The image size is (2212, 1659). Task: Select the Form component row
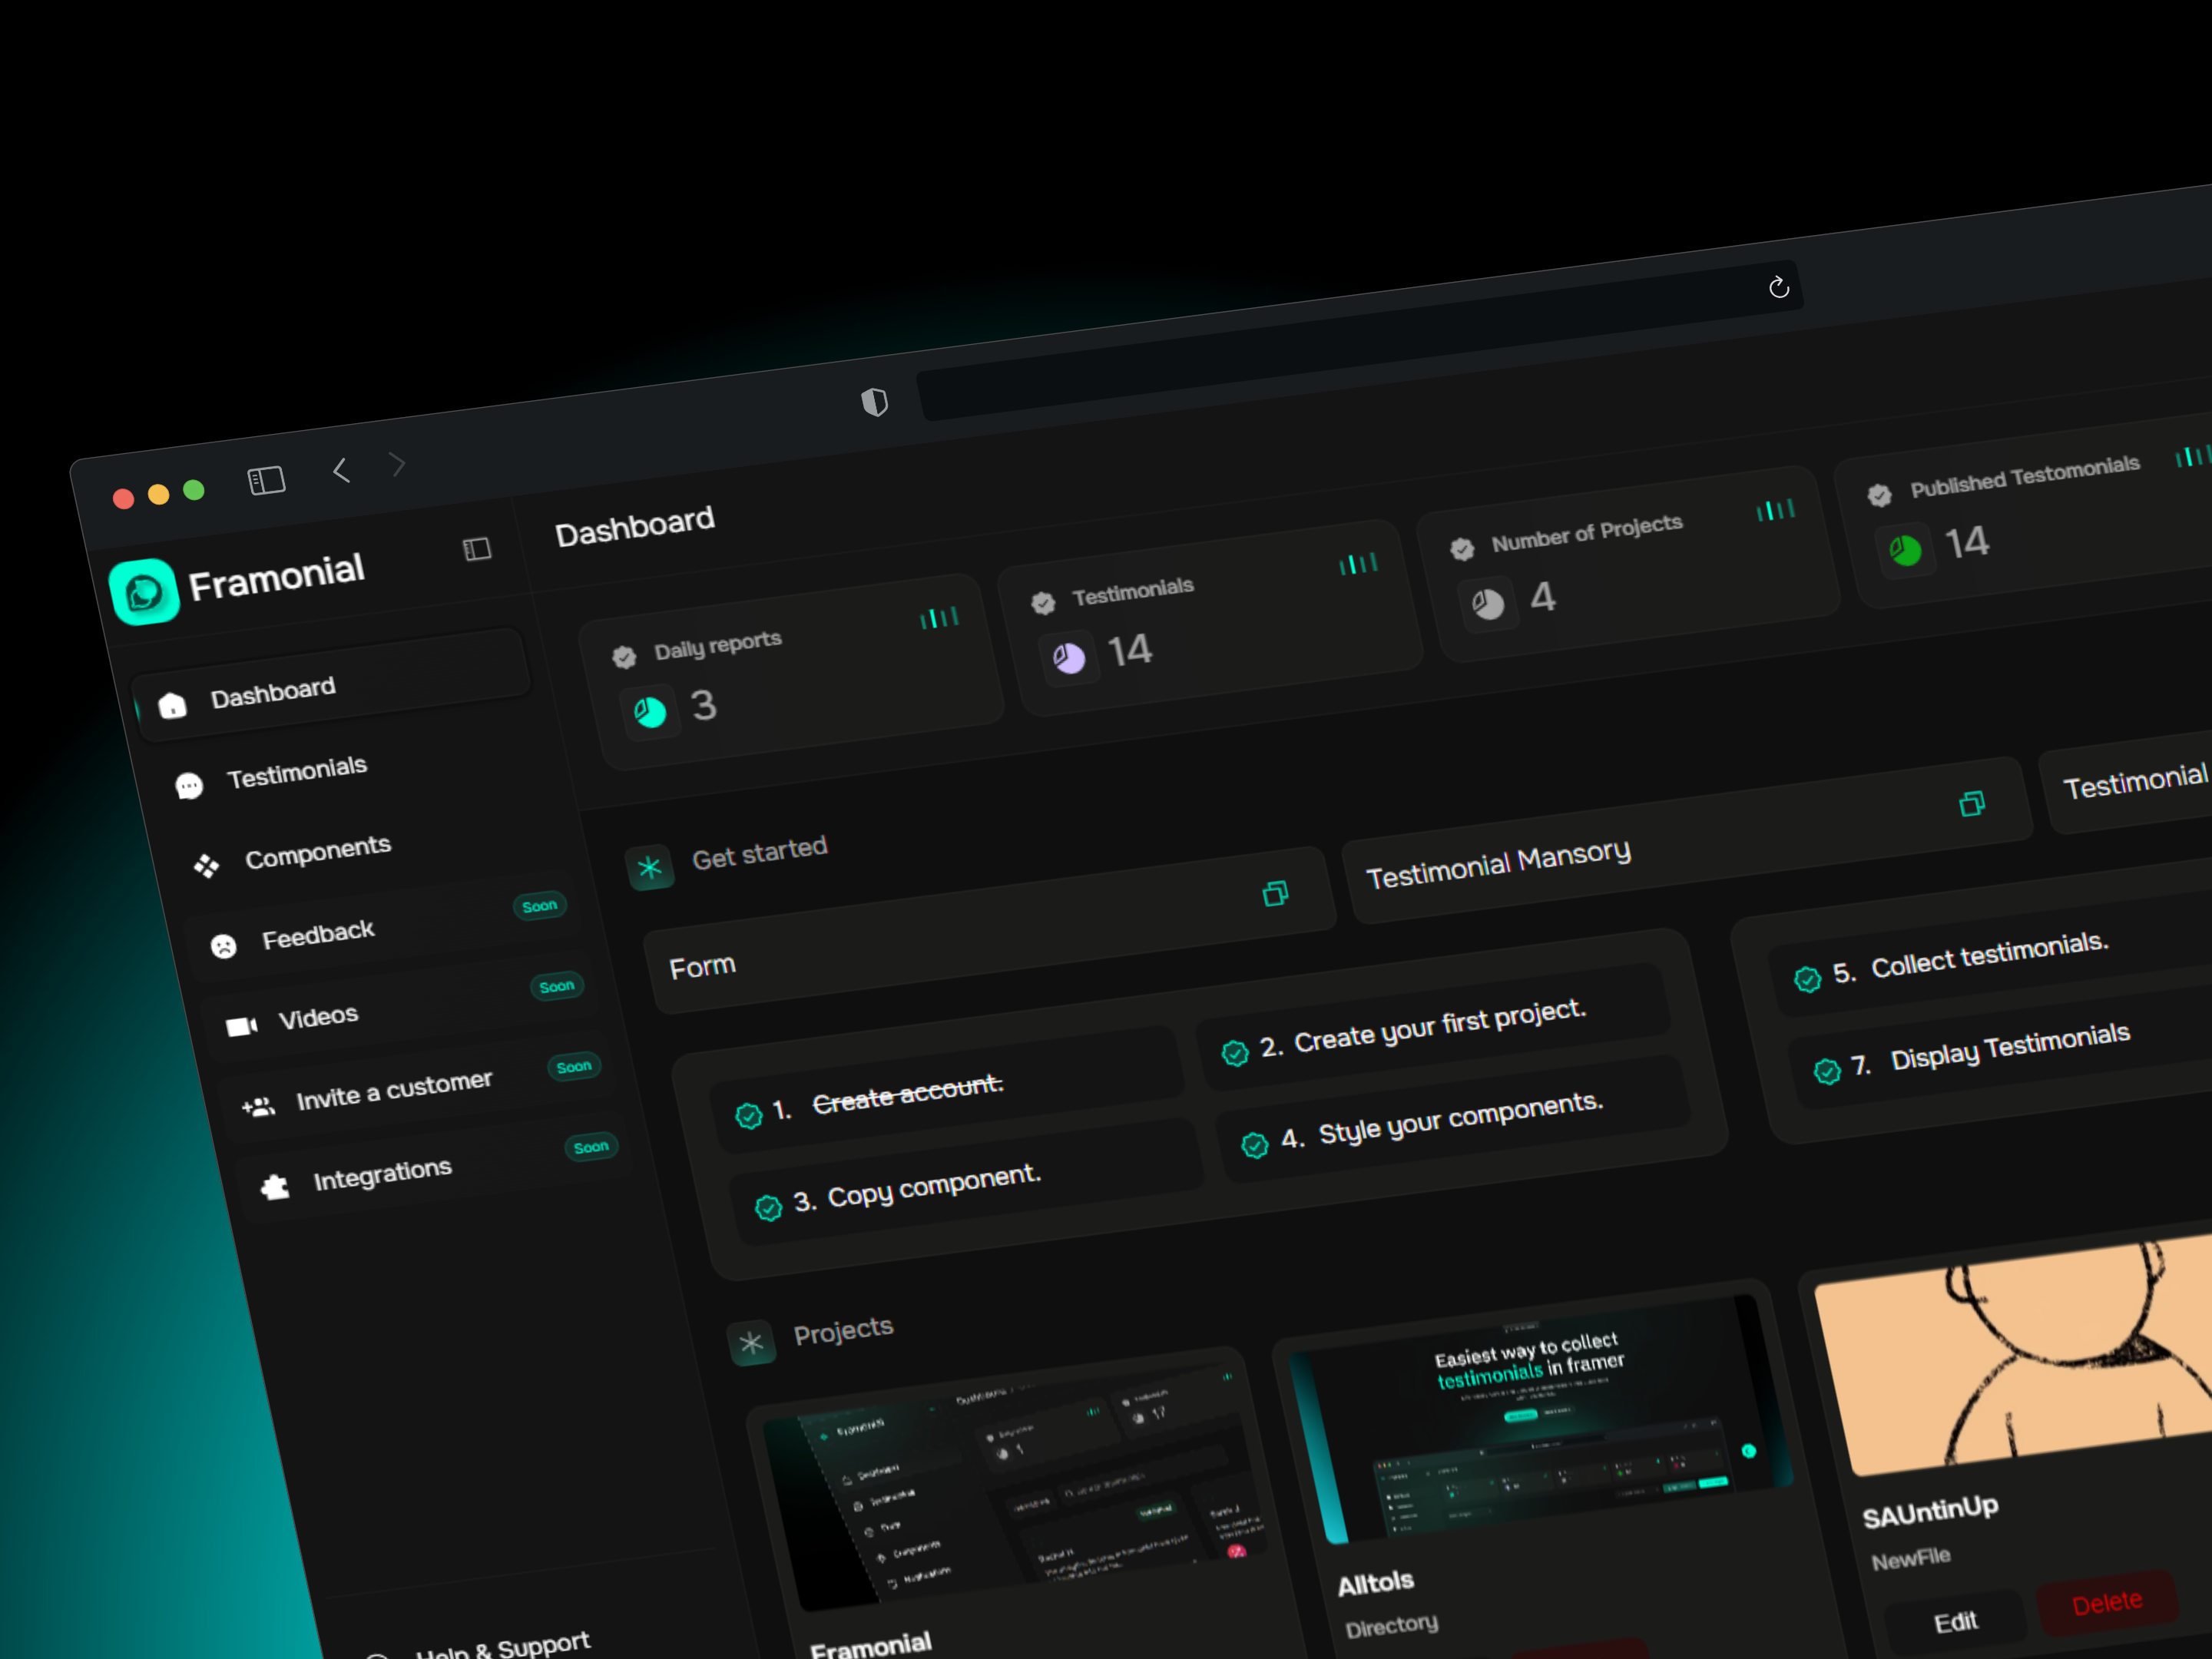click(x=989, y=931)
